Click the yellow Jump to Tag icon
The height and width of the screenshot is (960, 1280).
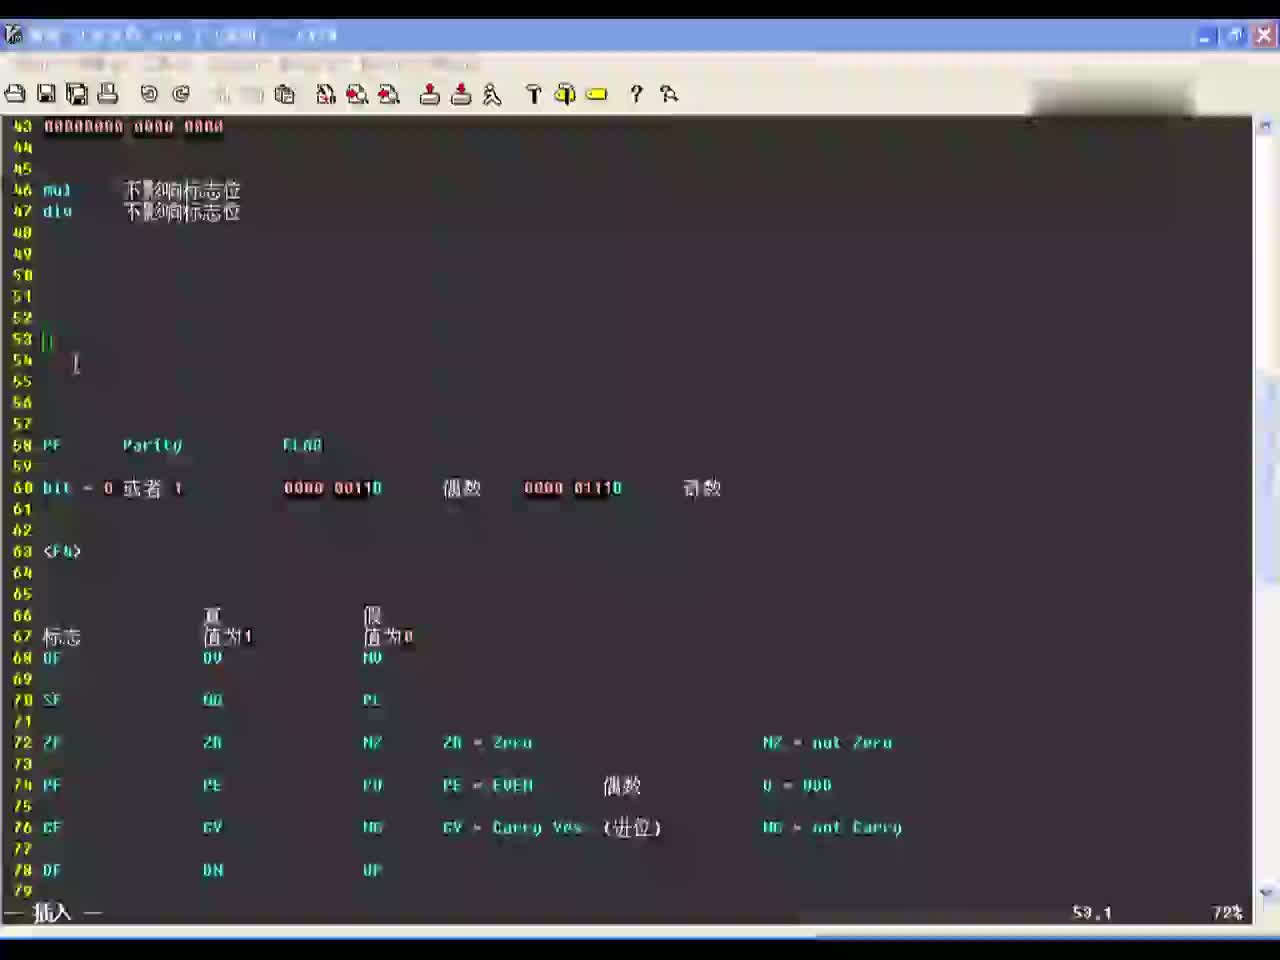pyautogui.click(x=597, y=94)
